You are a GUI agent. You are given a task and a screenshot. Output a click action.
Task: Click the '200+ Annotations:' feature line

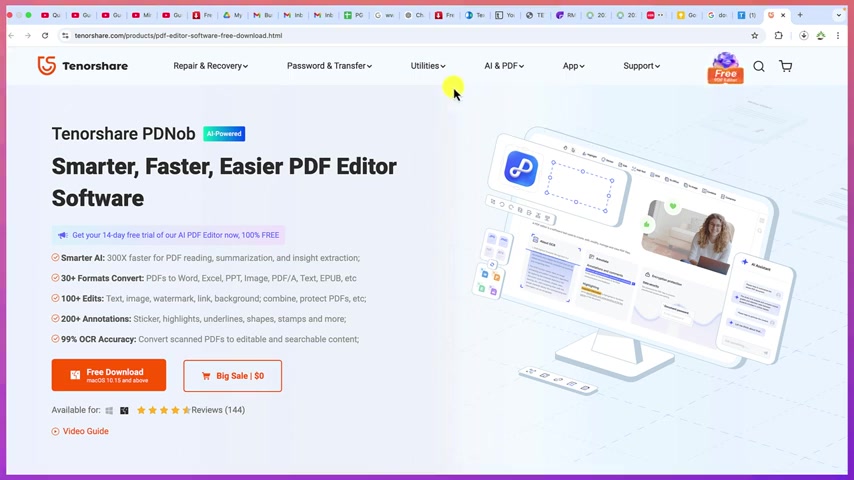tap(199, 319)
